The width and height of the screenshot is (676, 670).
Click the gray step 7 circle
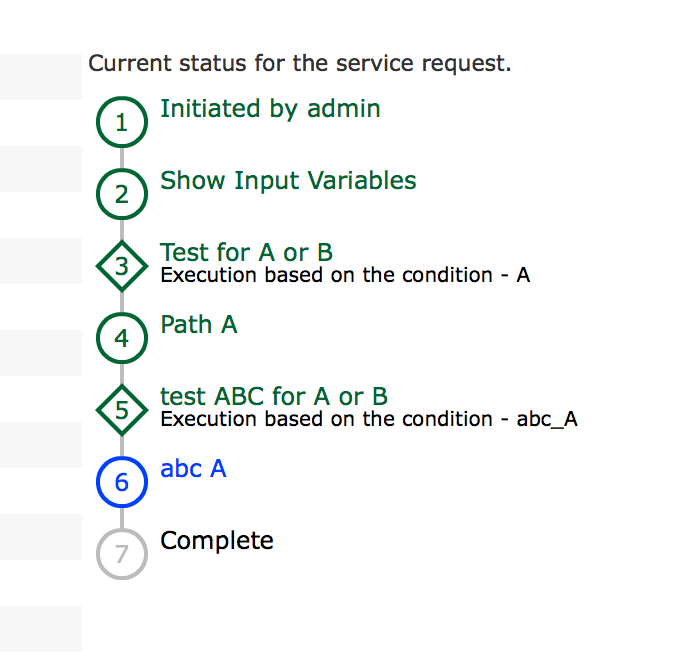coord(122,554)
